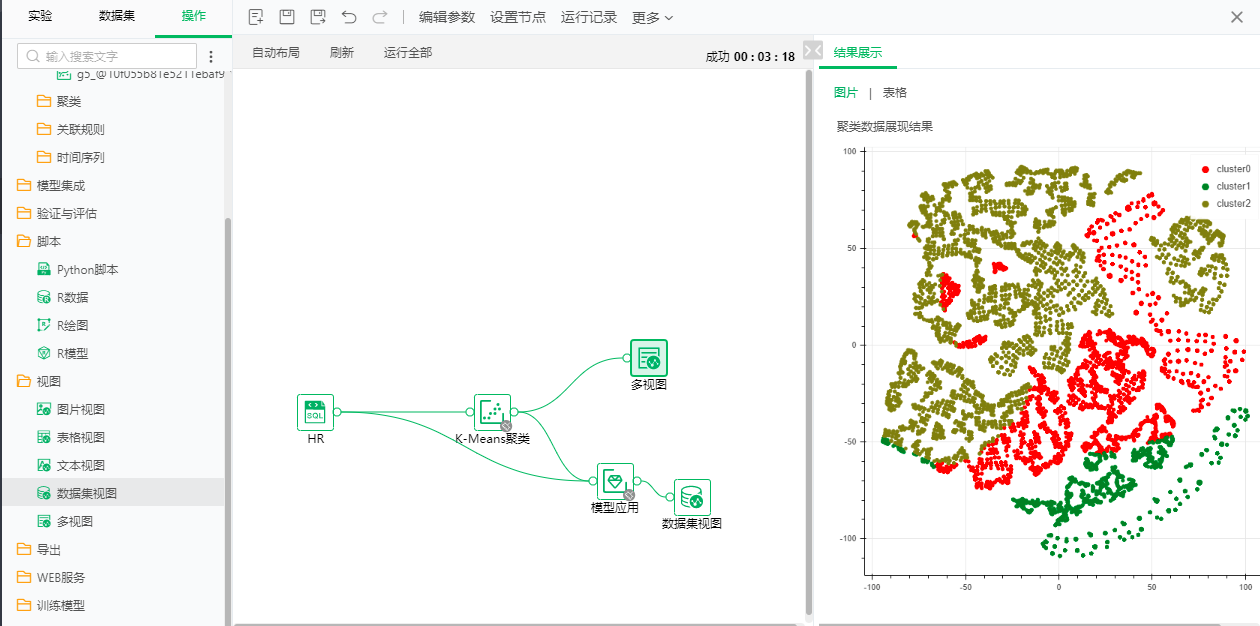Toggle cluster2 olive legend marker
The image size is (1260, 626).
point(1205,204)
